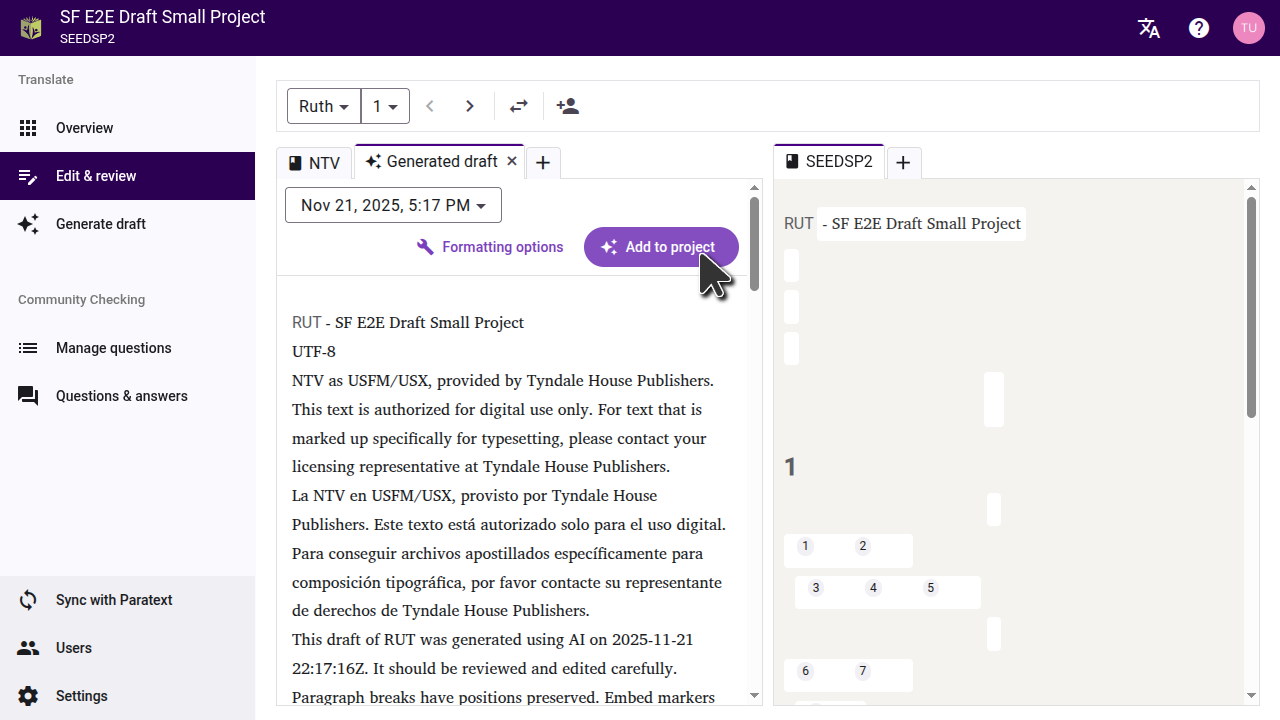Navigate to Sync with Paratext

[x=114, y=600]
